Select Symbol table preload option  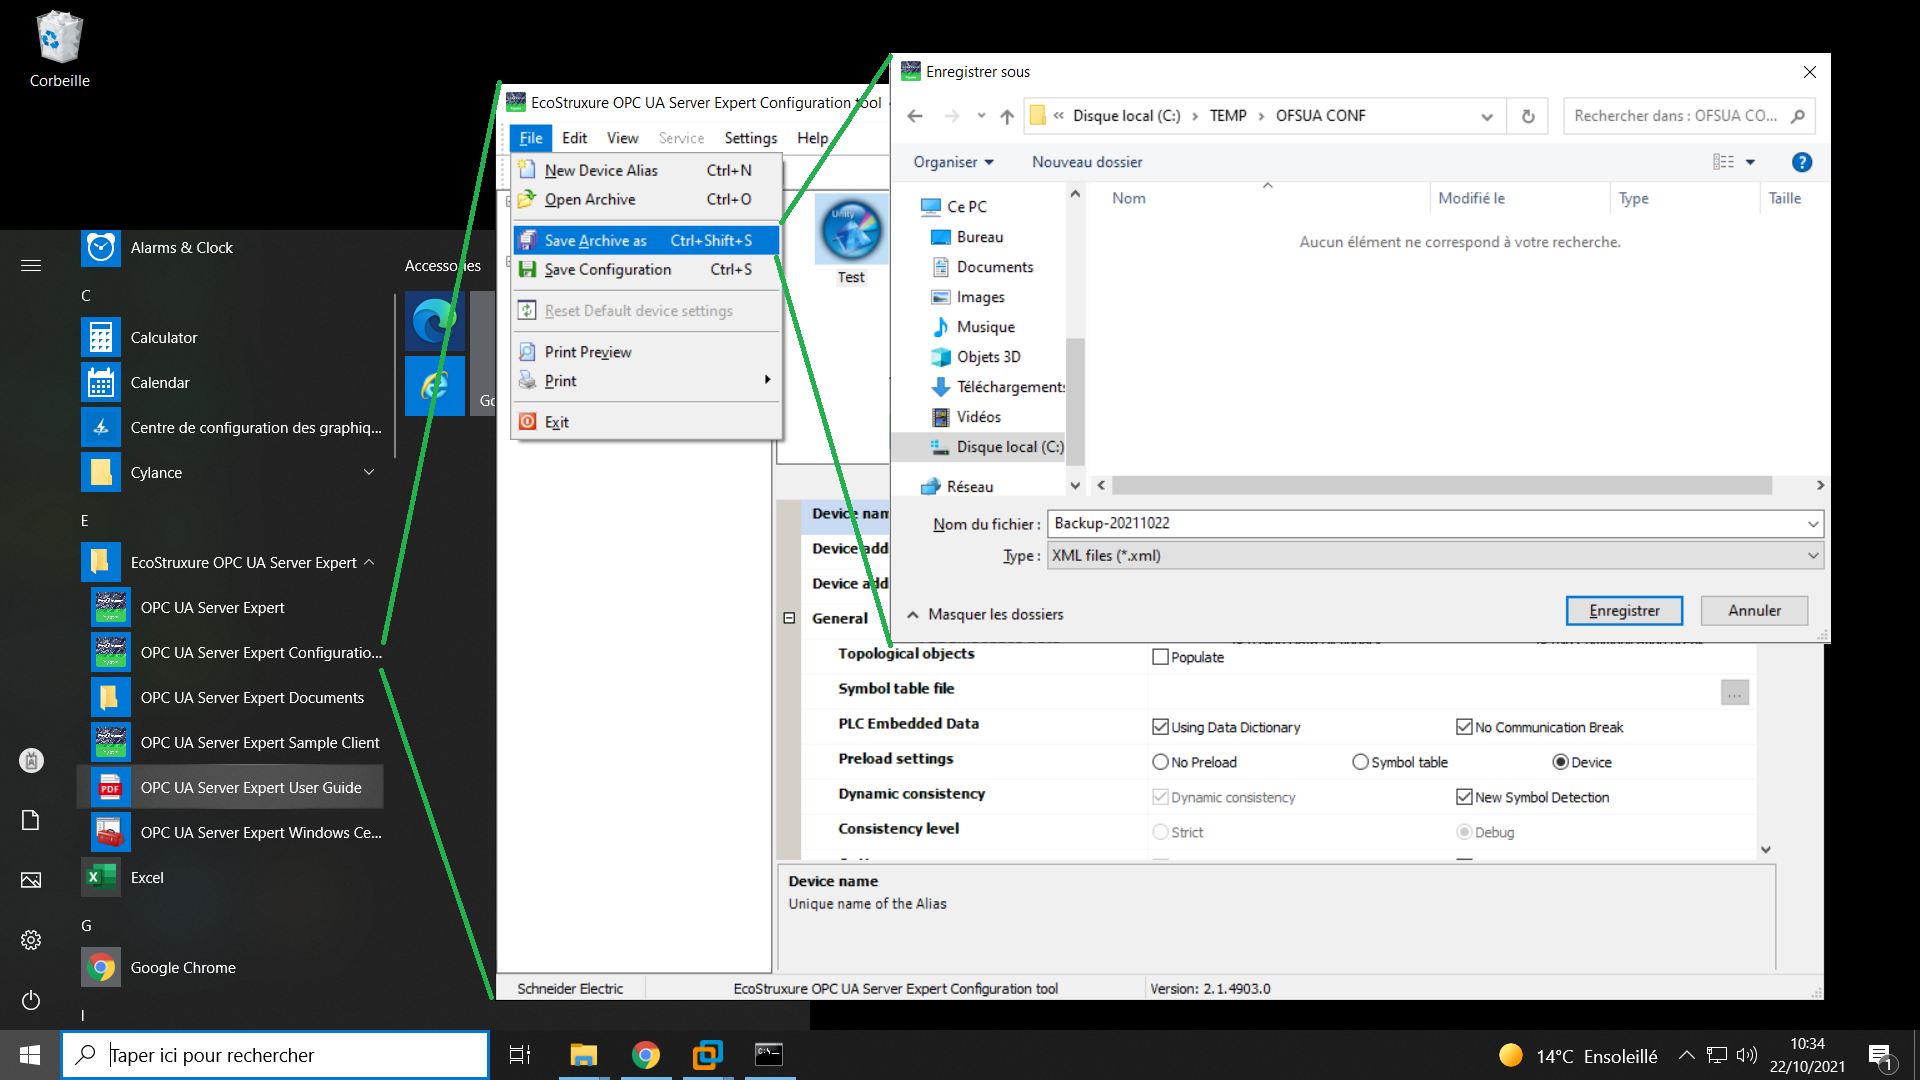pyautogui.click(x=1360, y=762)
